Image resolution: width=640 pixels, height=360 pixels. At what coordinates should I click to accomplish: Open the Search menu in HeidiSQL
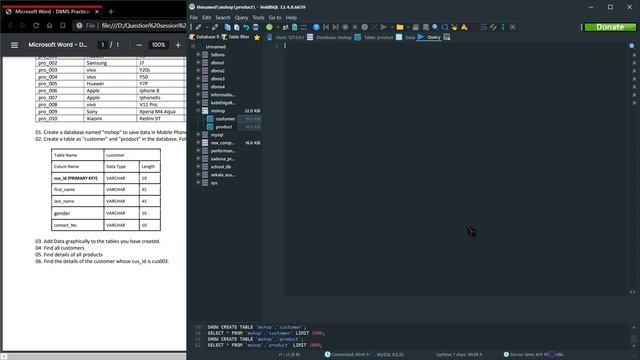[223, 18]
